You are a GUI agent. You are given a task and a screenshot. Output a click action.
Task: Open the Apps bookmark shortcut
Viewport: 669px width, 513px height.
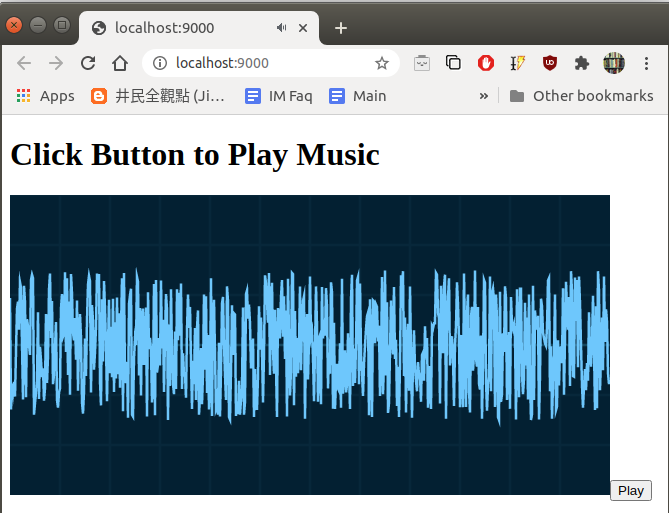tap(45, 96)
